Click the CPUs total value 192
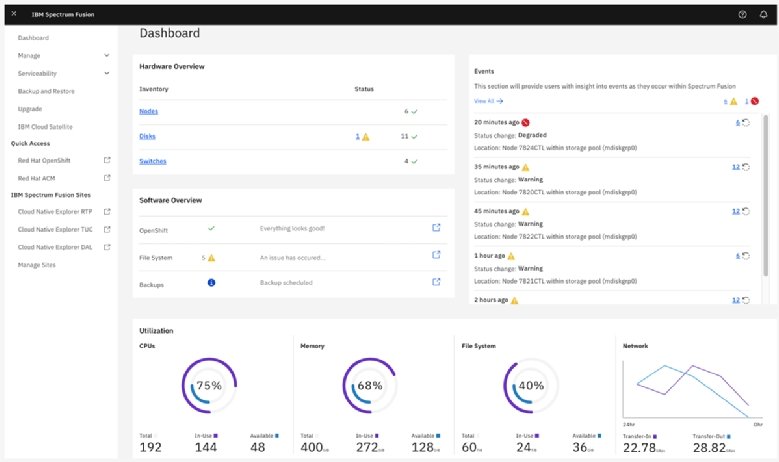 tap(151, 448)
